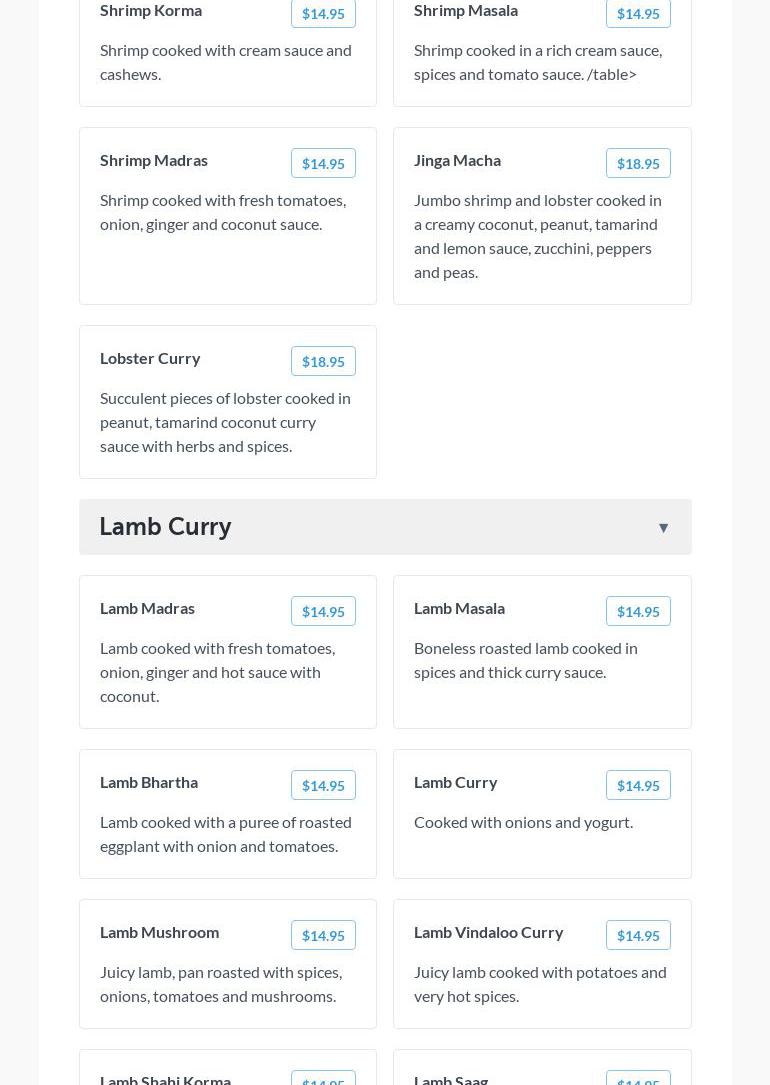Click the Lamb Masala $14.95 price tag
The width and height of the screenshot is (770, 1085).
pyautogui.click(x=638, y=612)
